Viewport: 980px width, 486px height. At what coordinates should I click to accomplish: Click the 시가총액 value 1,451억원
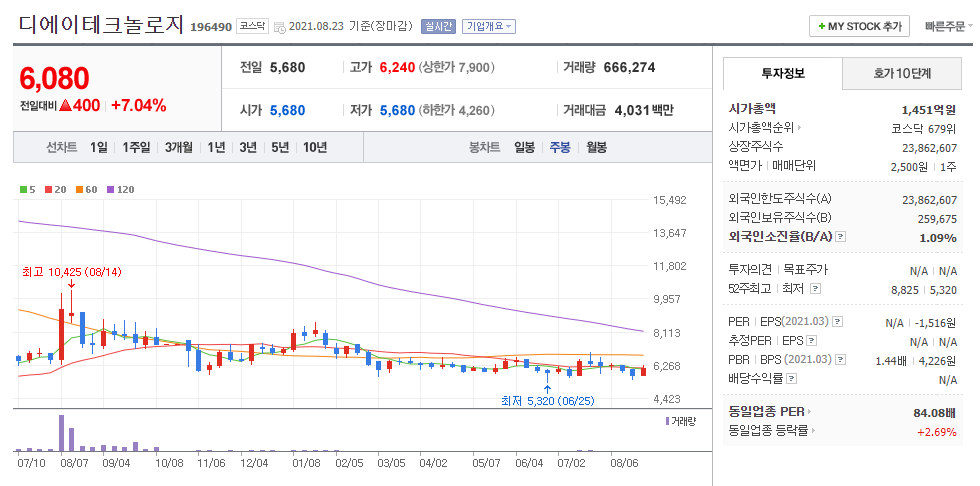point(929,109)
